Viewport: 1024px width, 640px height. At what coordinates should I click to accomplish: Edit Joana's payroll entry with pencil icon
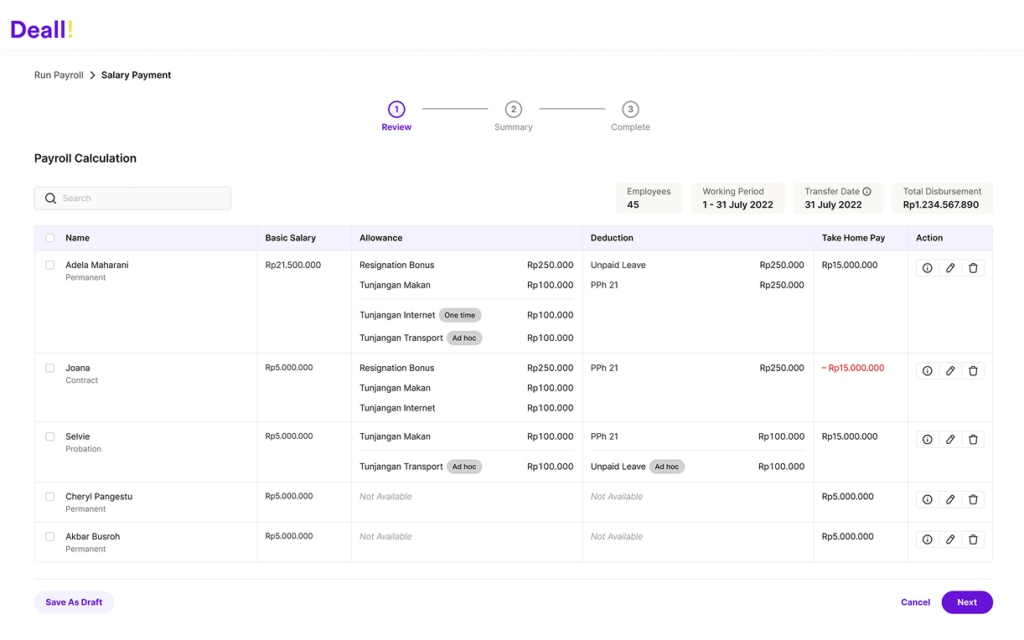(950, 370)
